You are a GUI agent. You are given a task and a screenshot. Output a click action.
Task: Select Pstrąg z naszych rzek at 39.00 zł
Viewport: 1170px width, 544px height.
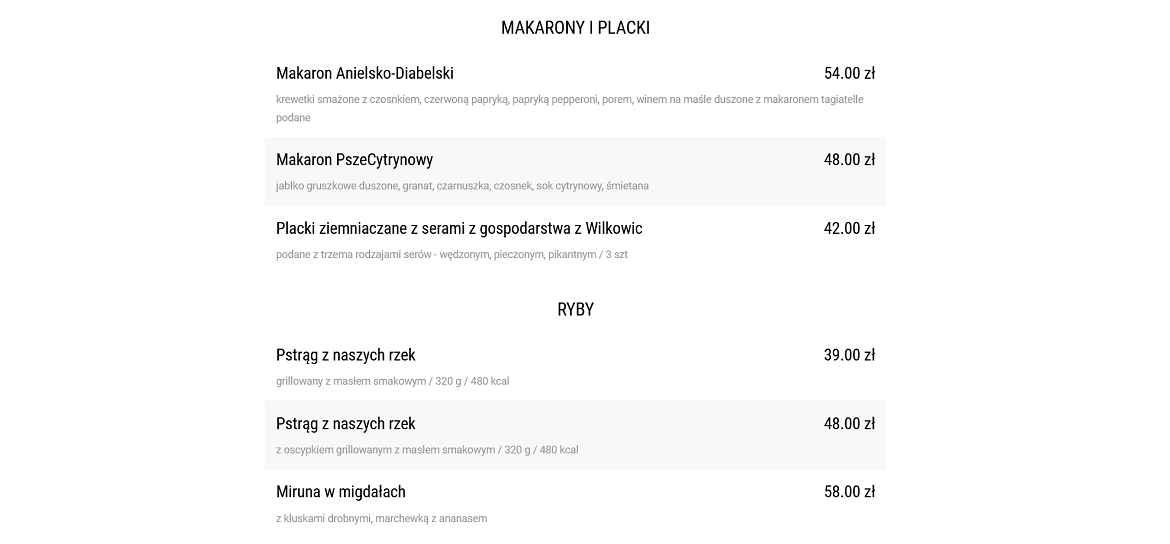click(x=345, y=355)
